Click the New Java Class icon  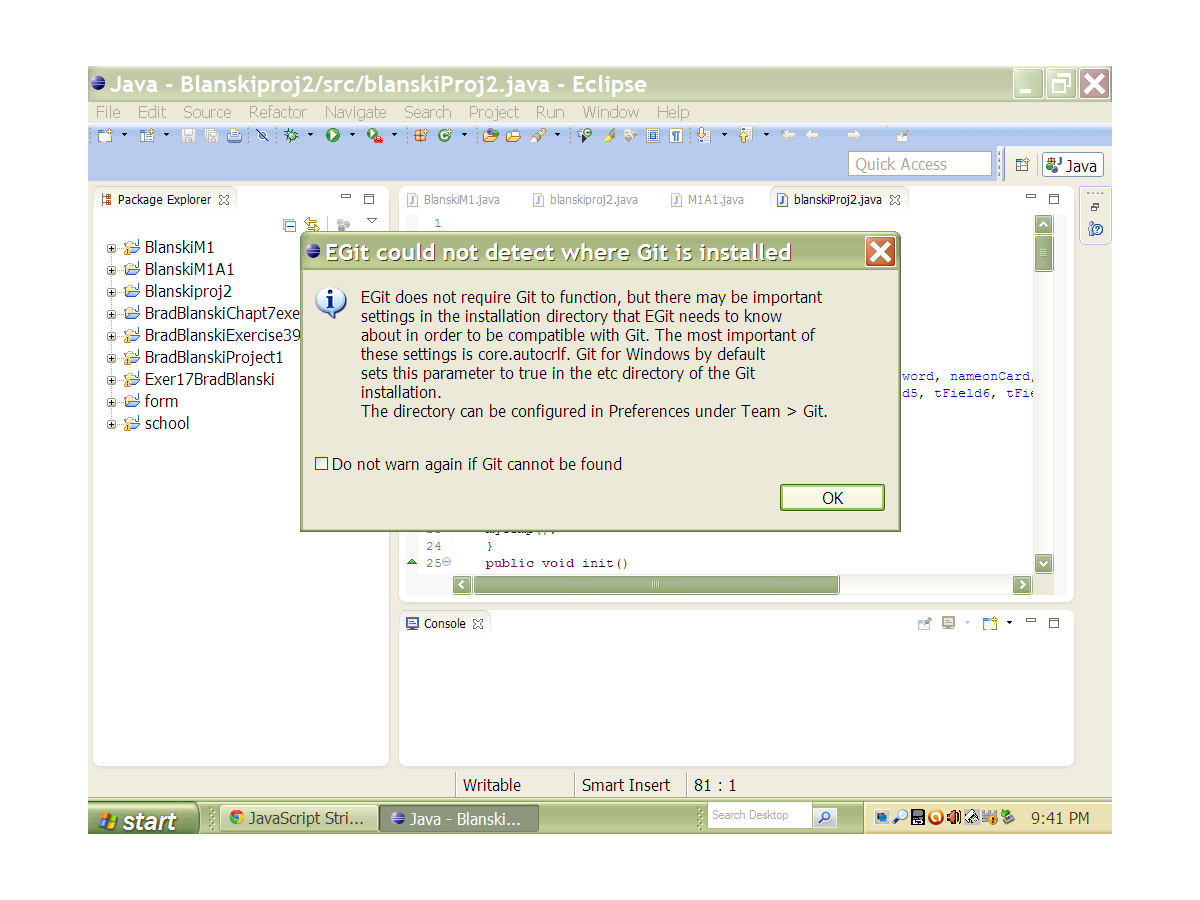pyautogui.click(x=445, y=135)
